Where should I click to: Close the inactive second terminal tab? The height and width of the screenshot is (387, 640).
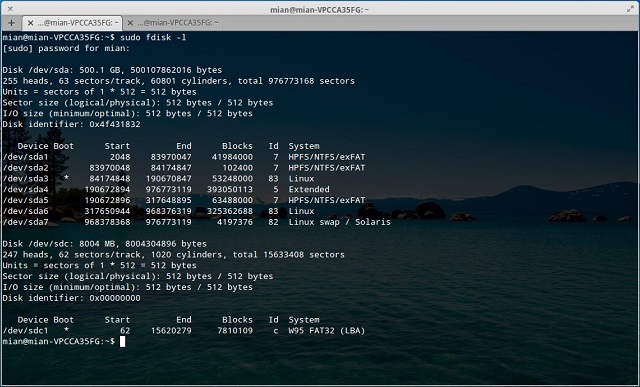tap(130, 23)
